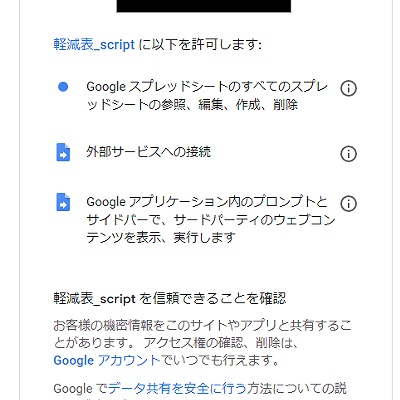Click the 方法についての説 text at bottom

point(296,388)
